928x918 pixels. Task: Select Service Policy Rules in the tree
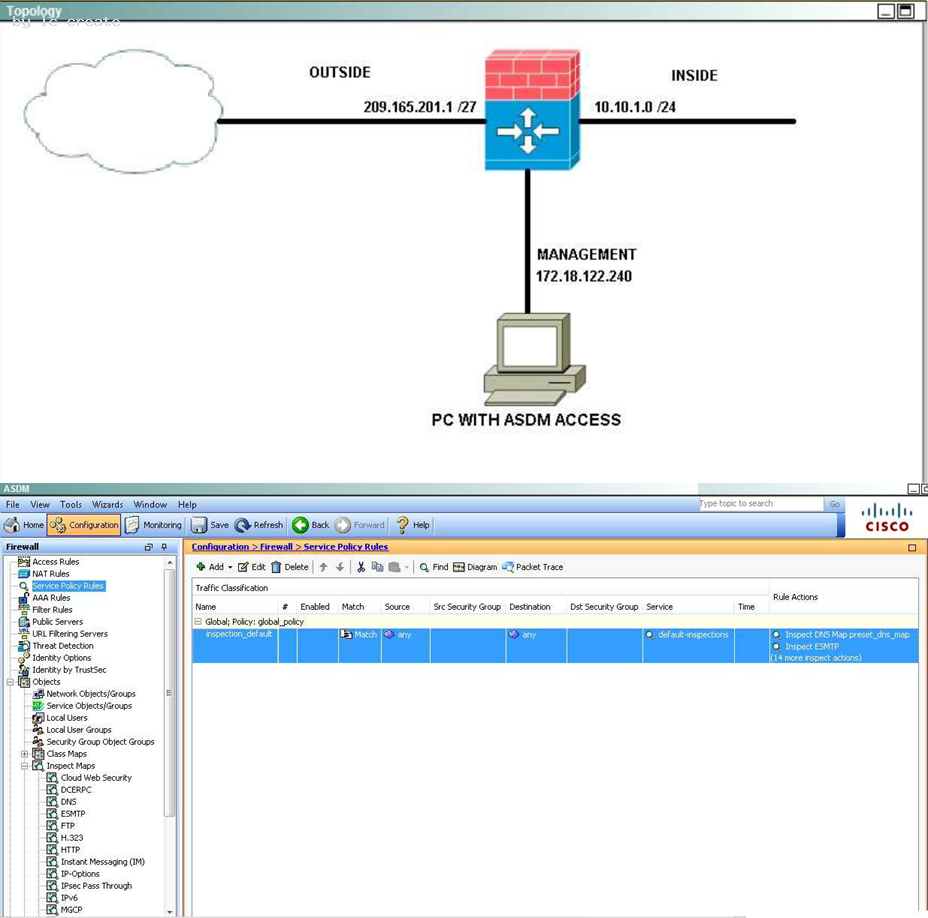tap(68, 586)
